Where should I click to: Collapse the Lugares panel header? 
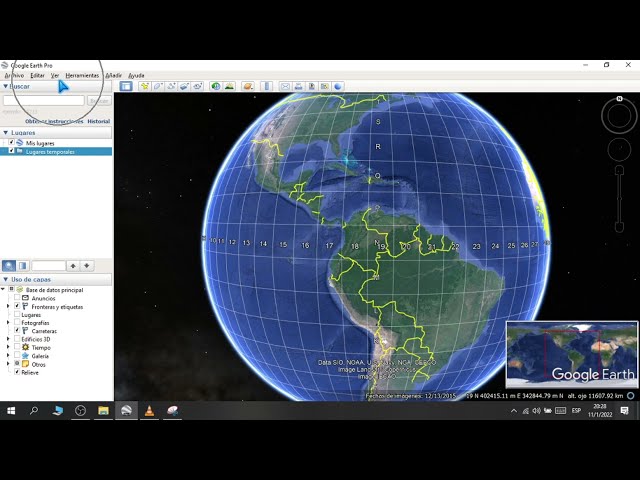[x=6, y=133]
